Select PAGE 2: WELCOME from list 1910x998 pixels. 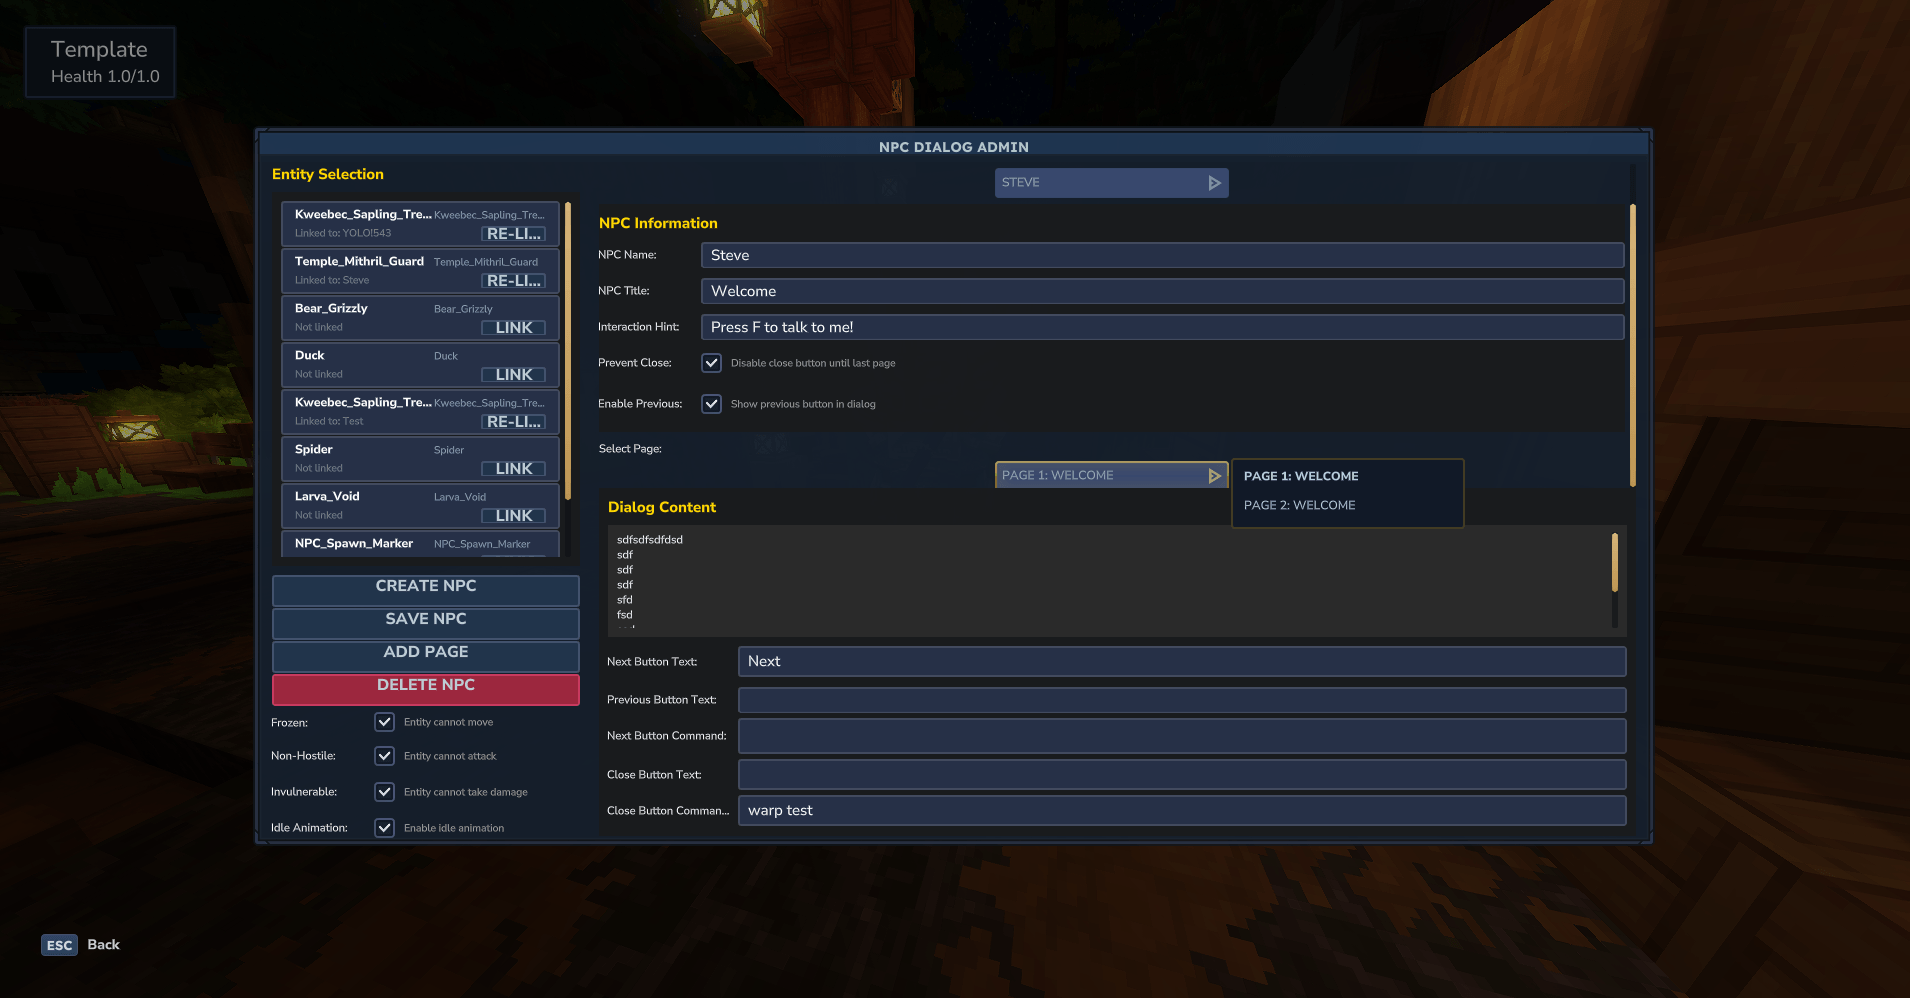click(1299, 506)
